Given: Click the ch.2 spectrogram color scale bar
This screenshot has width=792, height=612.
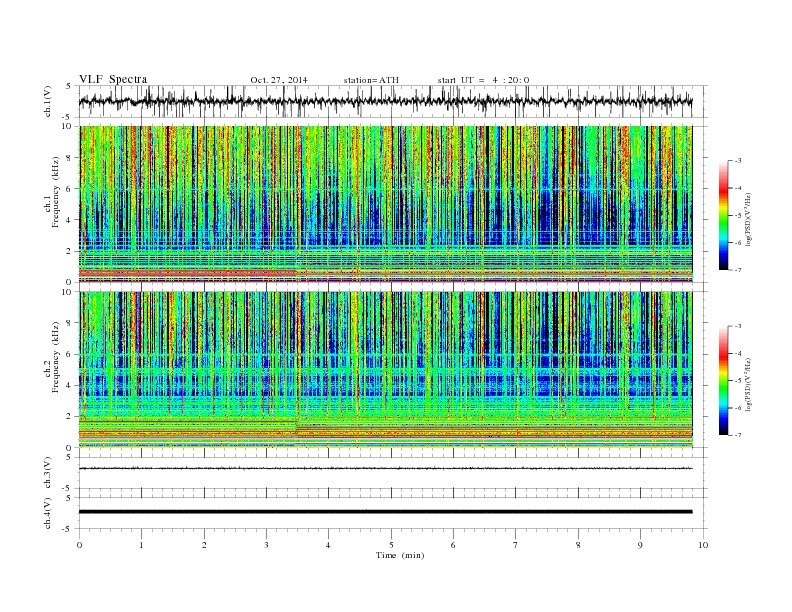Looking at the screenshot, I should 723,380.
